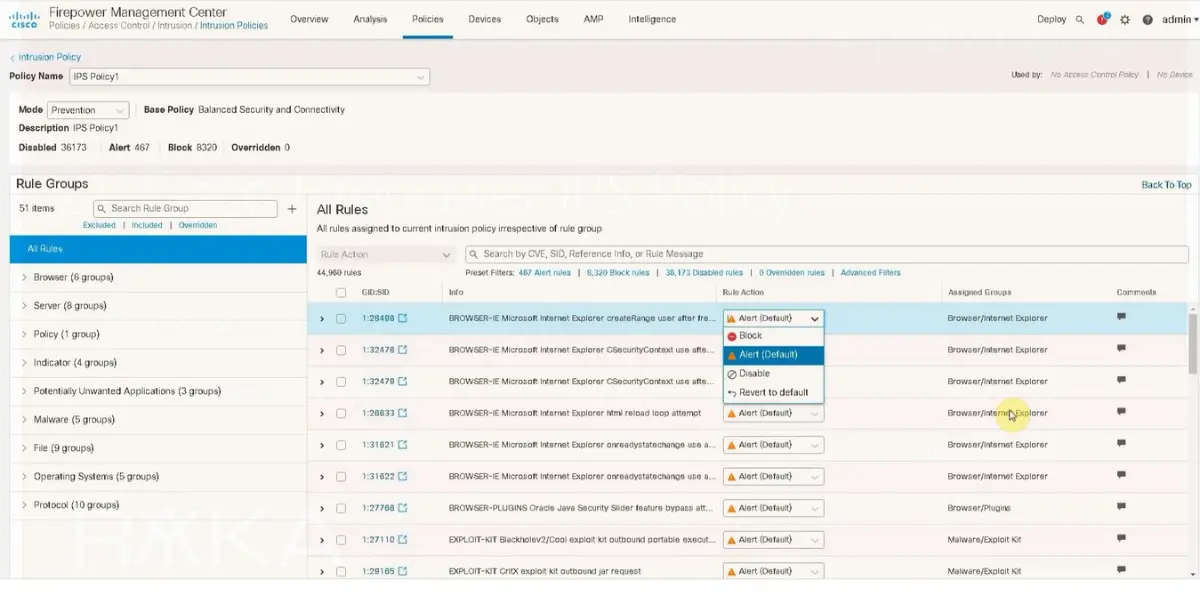The width and height of the screenshot is (1200, 600).
Task: Open the help question mark icon
Action: coord(1147,20)
